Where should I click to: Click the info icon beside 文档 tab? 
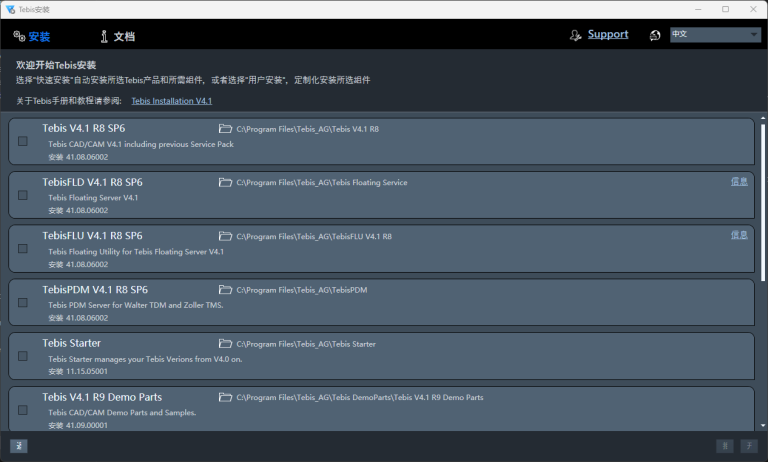coord(103,37)
